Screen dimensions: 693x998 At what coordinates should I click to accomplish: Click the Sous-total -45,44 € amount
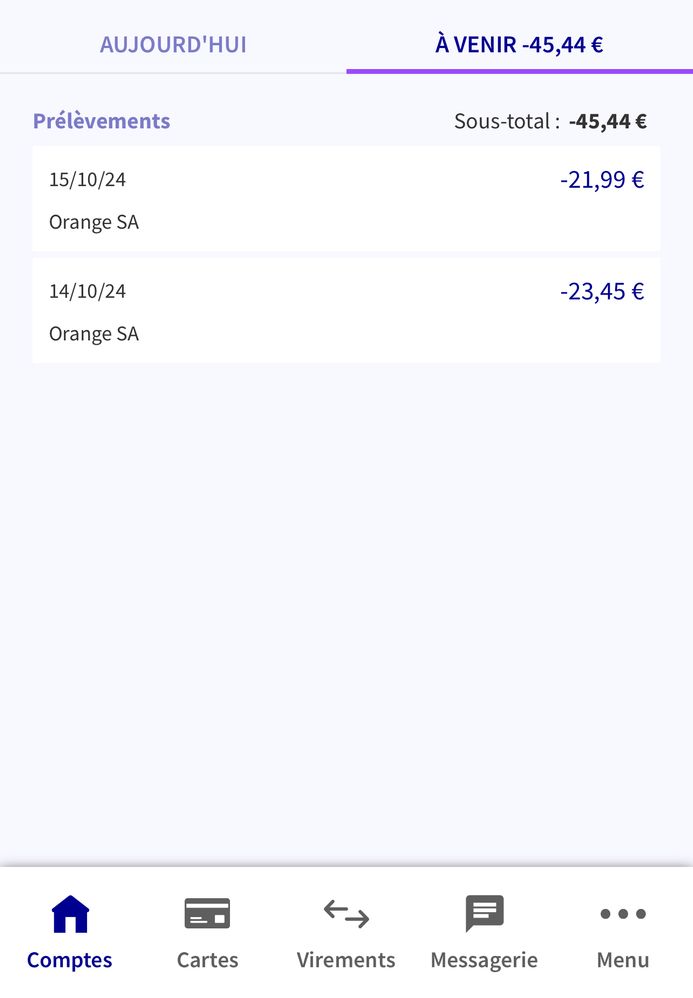[x=607, y=122]
